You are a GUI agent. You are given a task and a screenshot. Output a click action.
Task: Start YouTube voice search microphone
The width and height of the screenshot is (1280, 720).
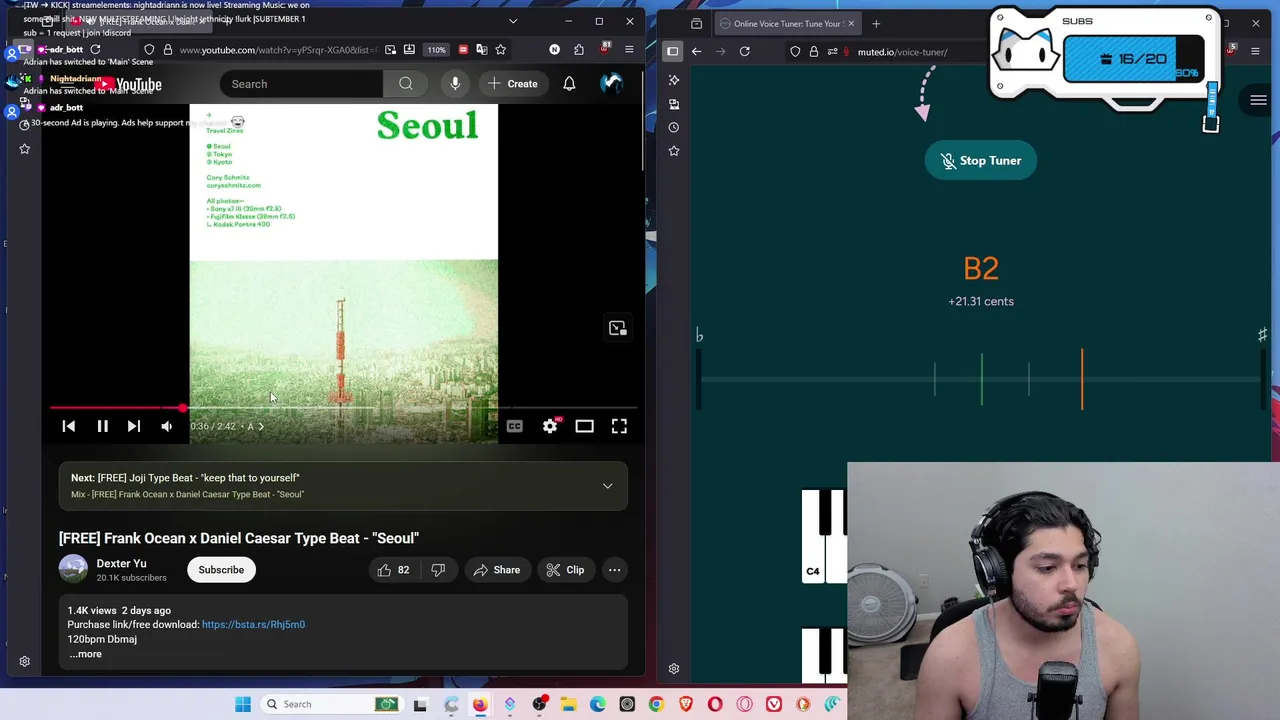point(455,84)
